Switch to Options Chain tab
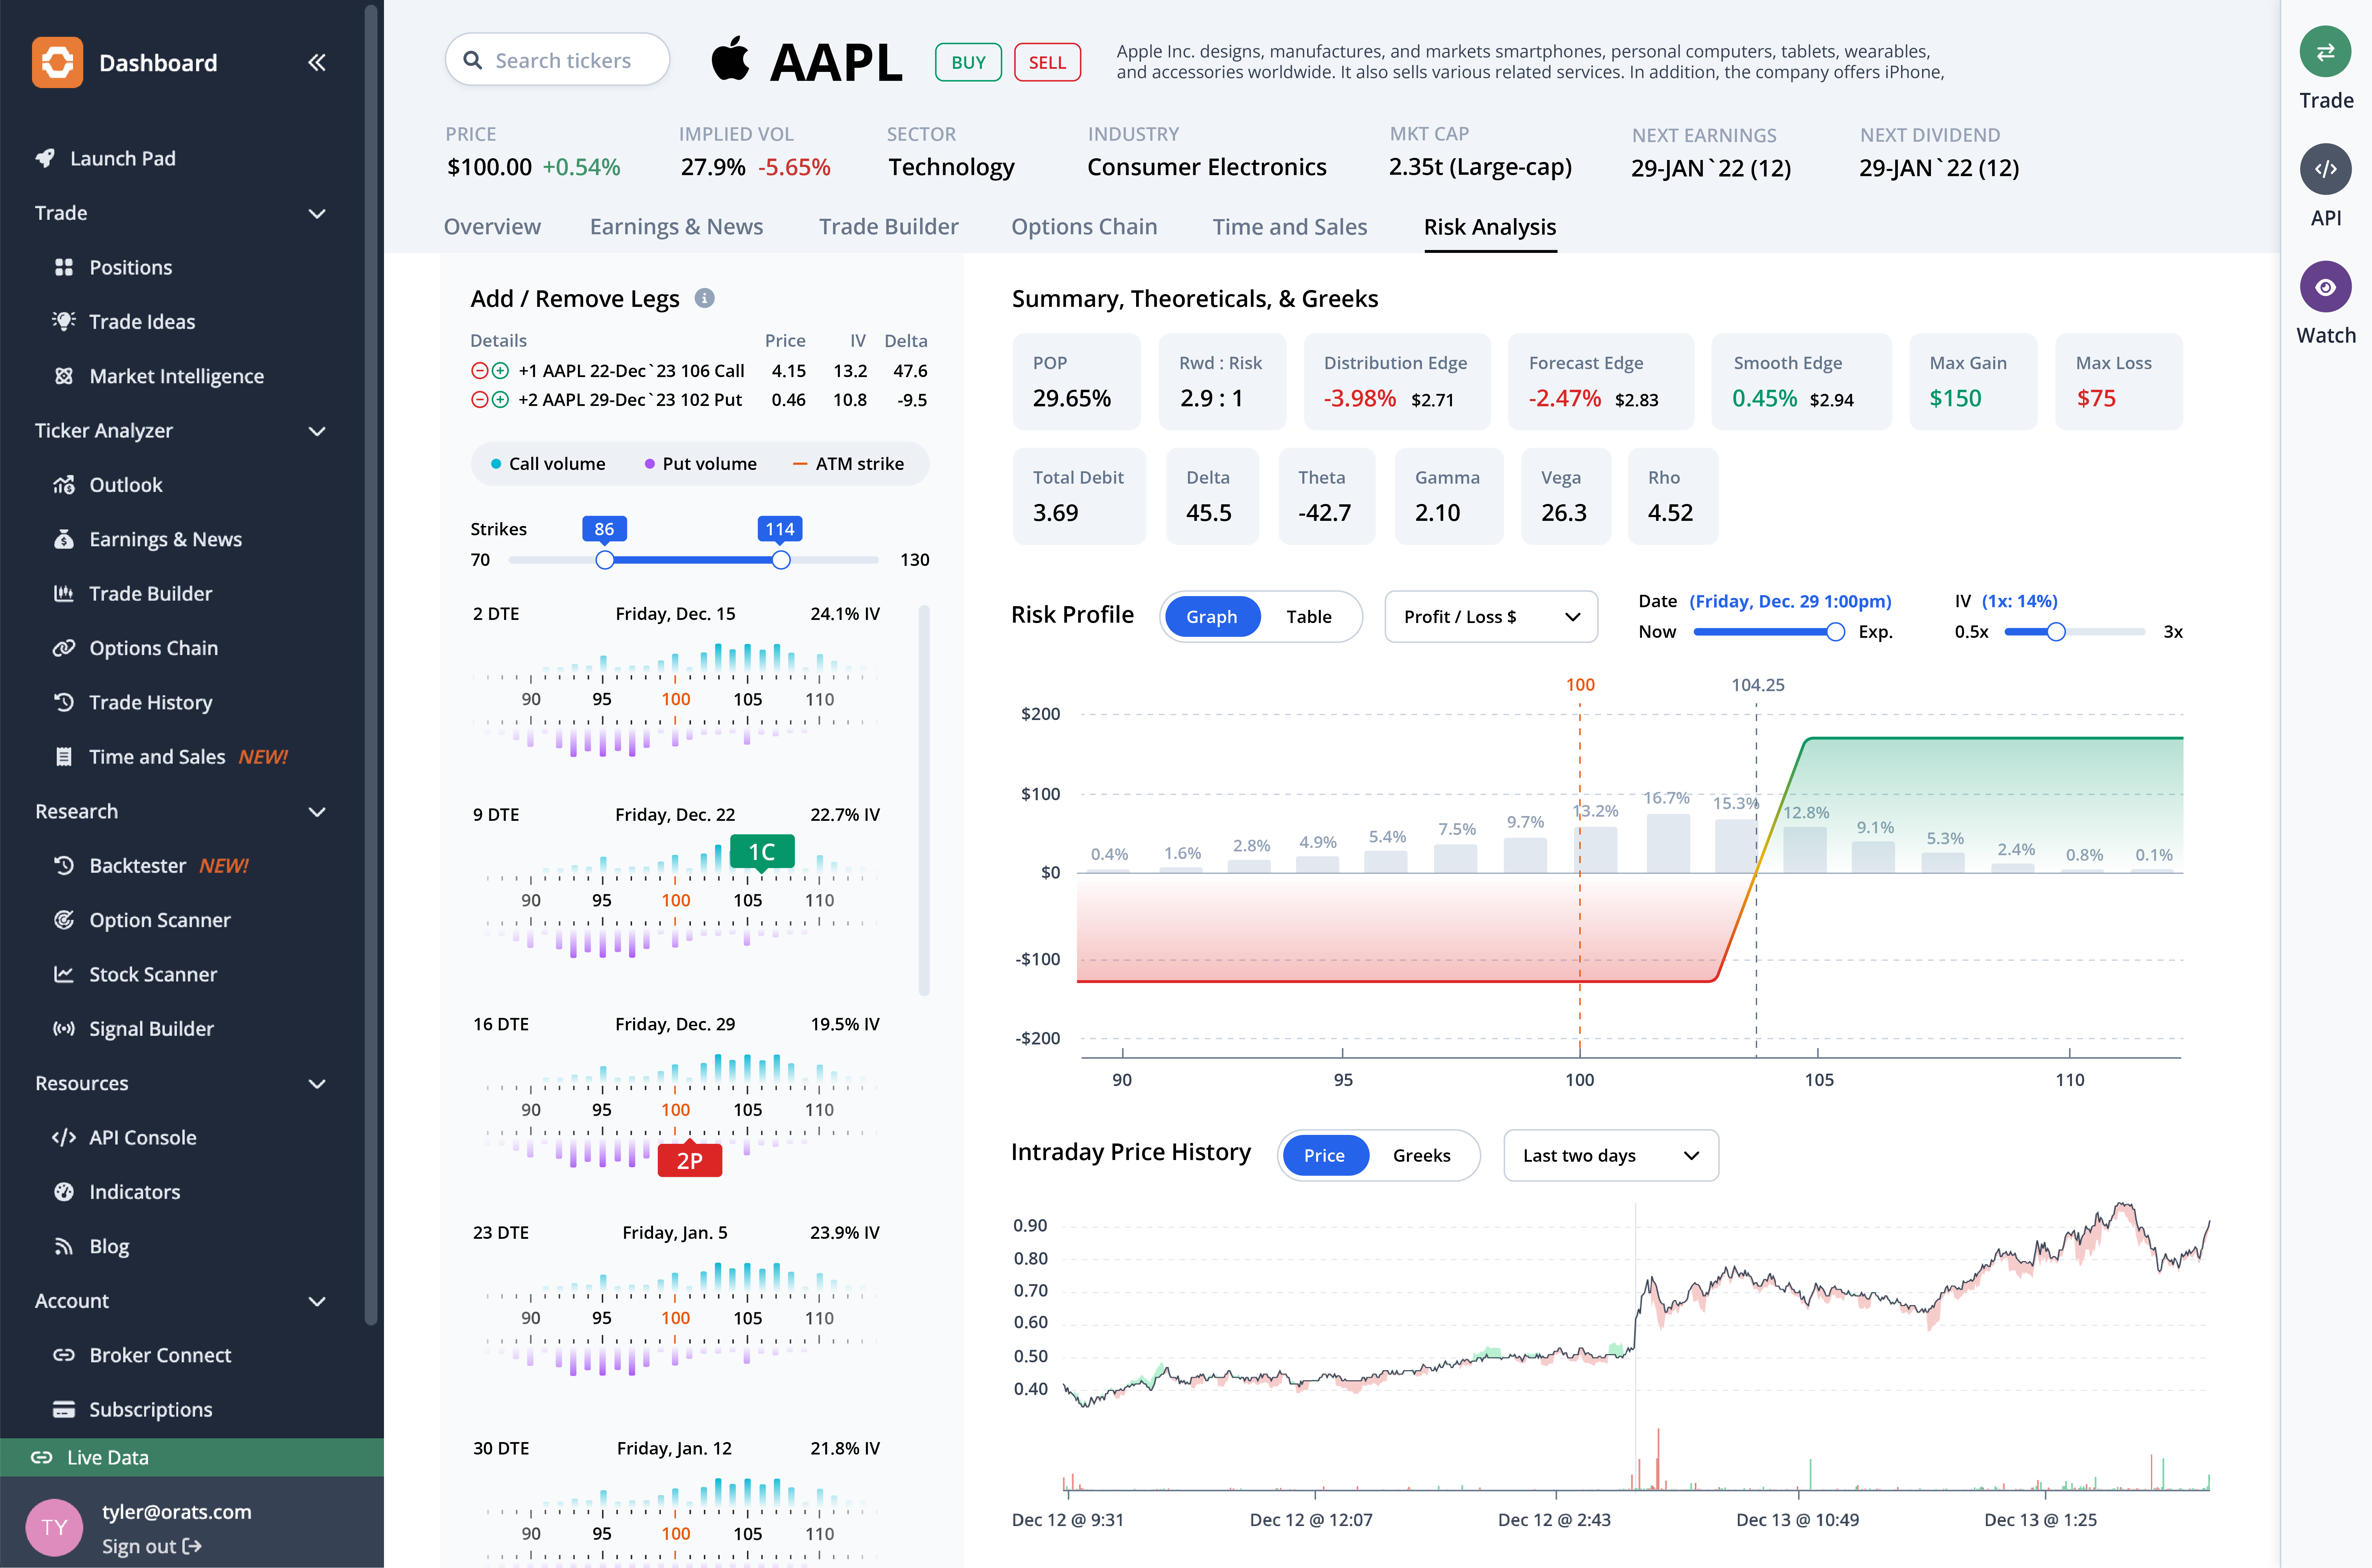Viewport: 2372px width, 1568px height. (1084, 227)
